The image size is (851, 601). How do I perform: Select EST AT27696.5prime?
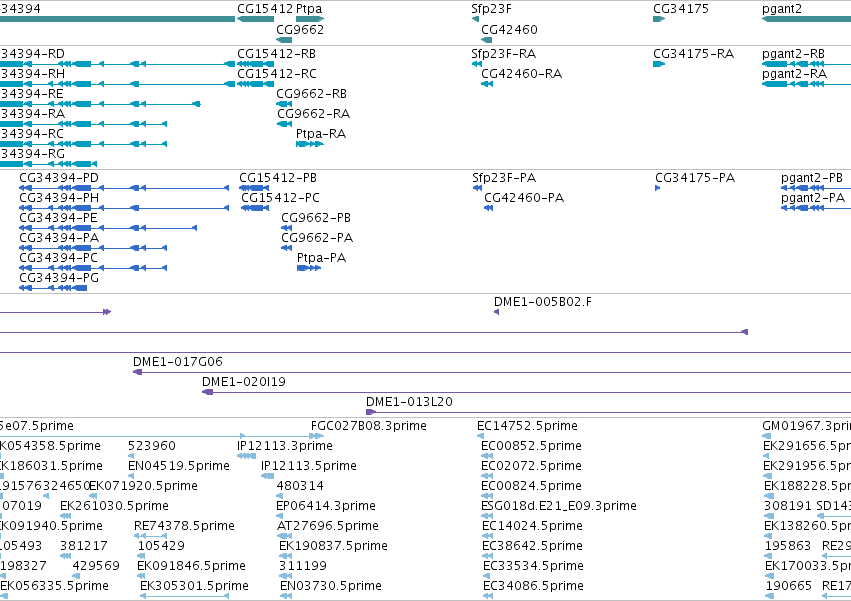click(328, 527)
